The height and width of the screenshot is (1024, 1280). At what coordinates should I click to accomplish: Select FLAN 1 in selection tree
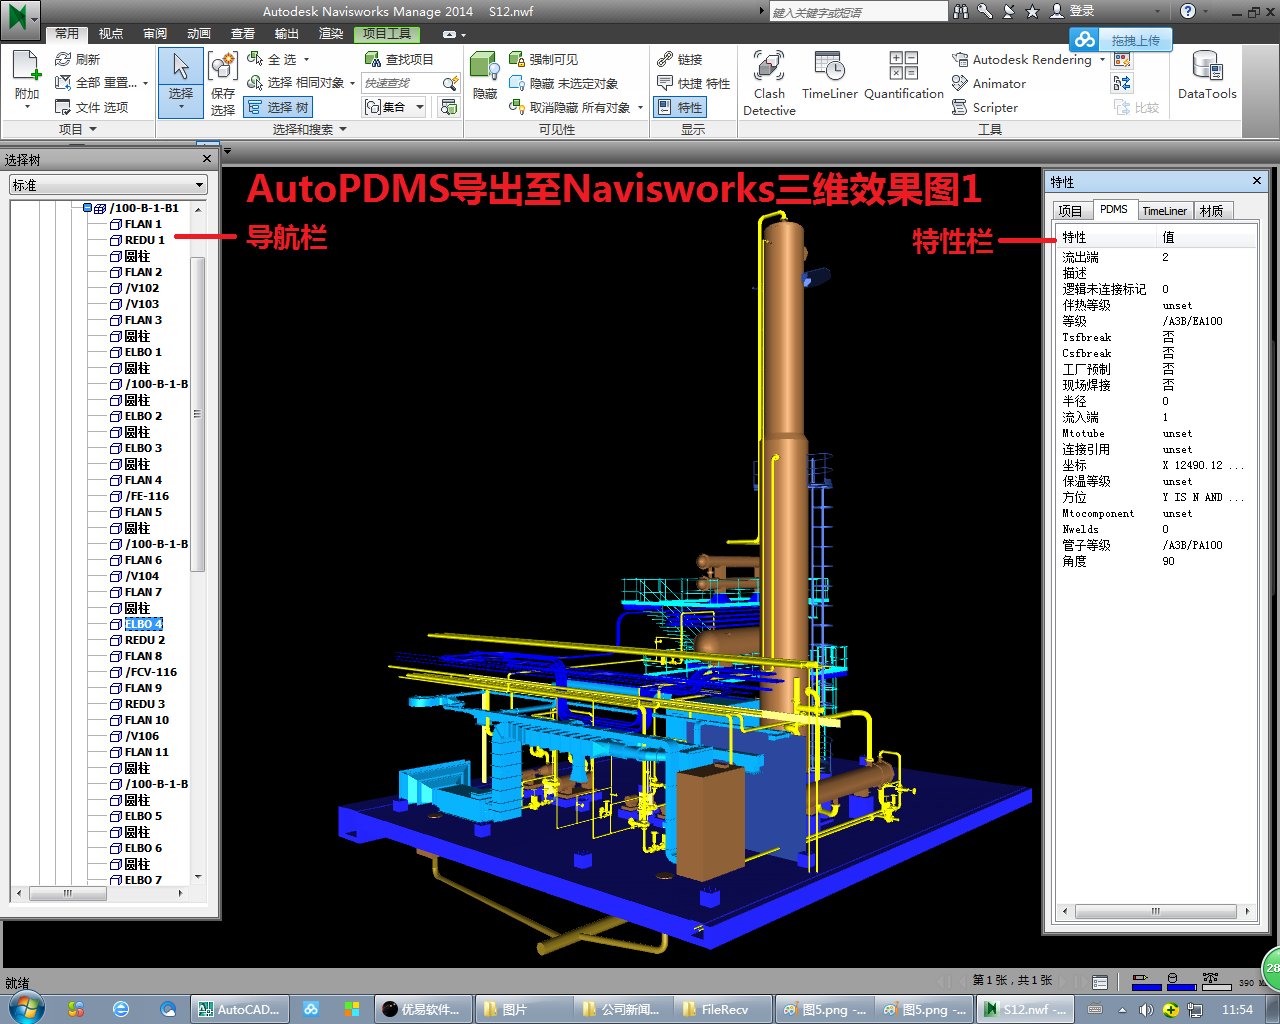point(143,224)
